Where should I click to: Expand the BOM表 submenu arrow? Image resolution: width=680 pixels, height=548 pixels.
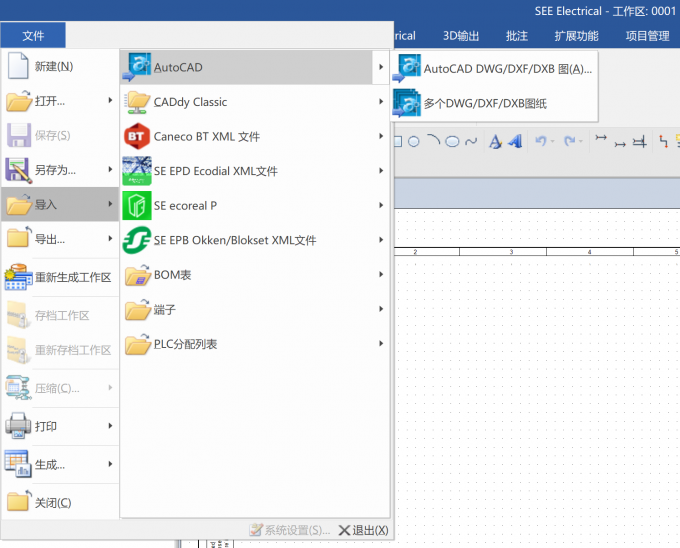tap(381, 274)
